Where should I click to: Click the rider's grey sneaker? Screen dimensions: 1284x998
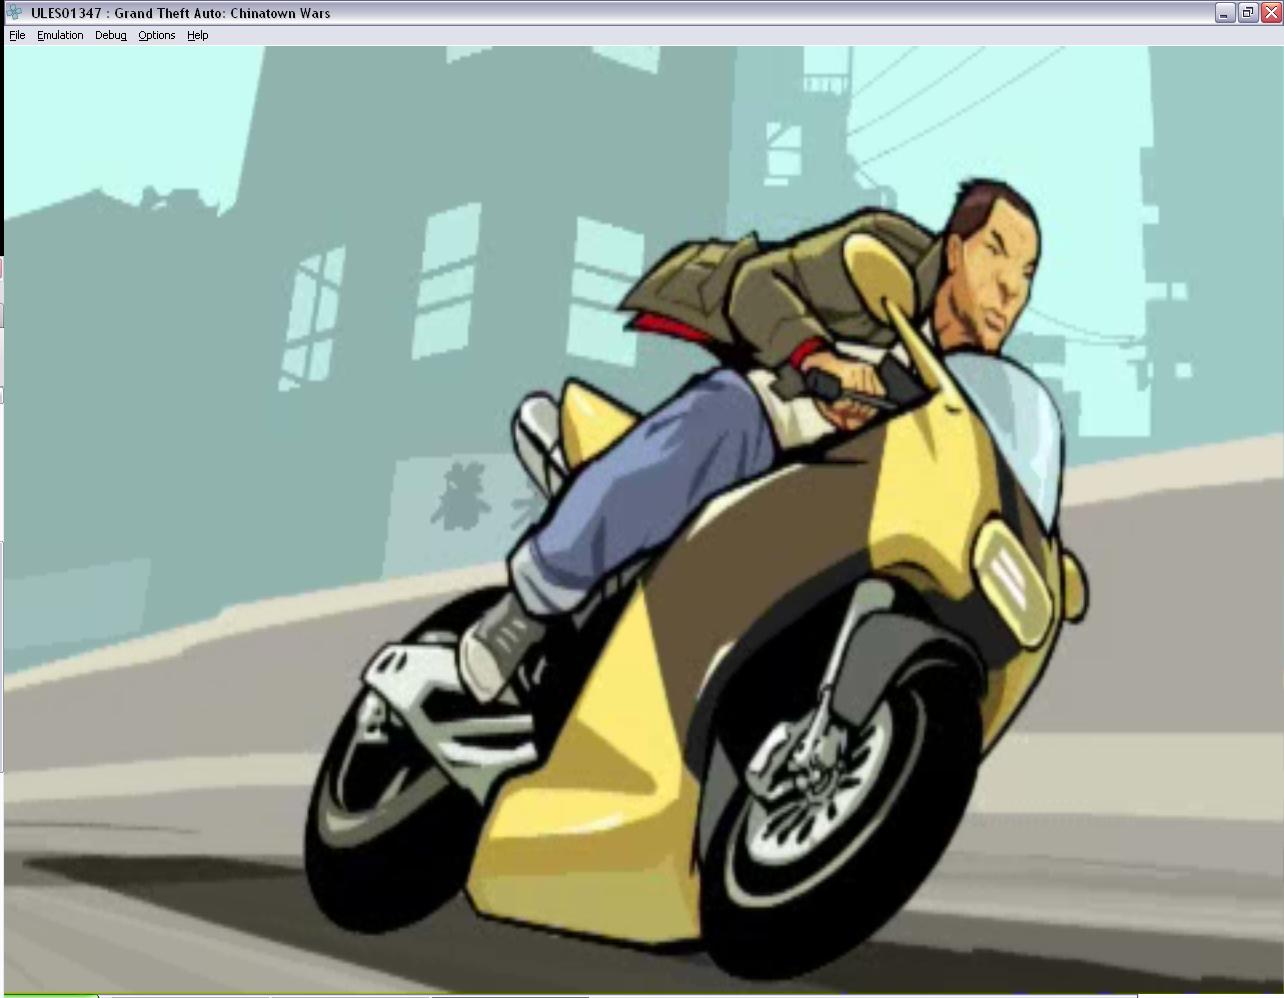pyautogui.click(x=500, y=645)
